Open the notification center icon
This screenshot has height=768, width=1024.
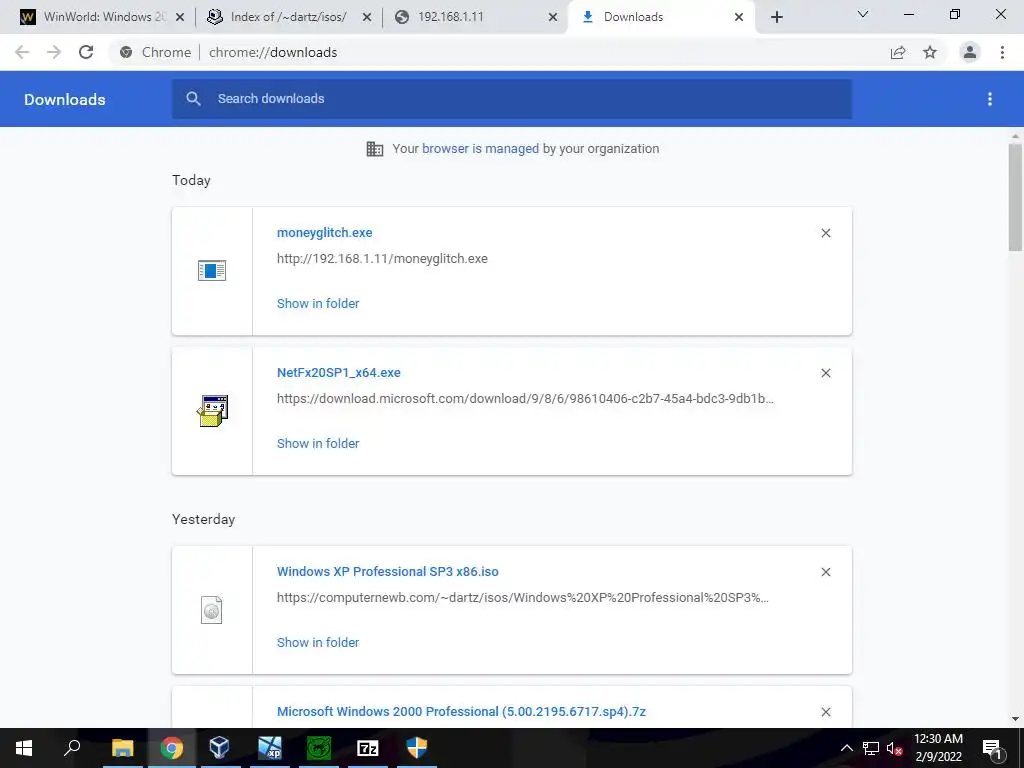[x=993, y=748]
